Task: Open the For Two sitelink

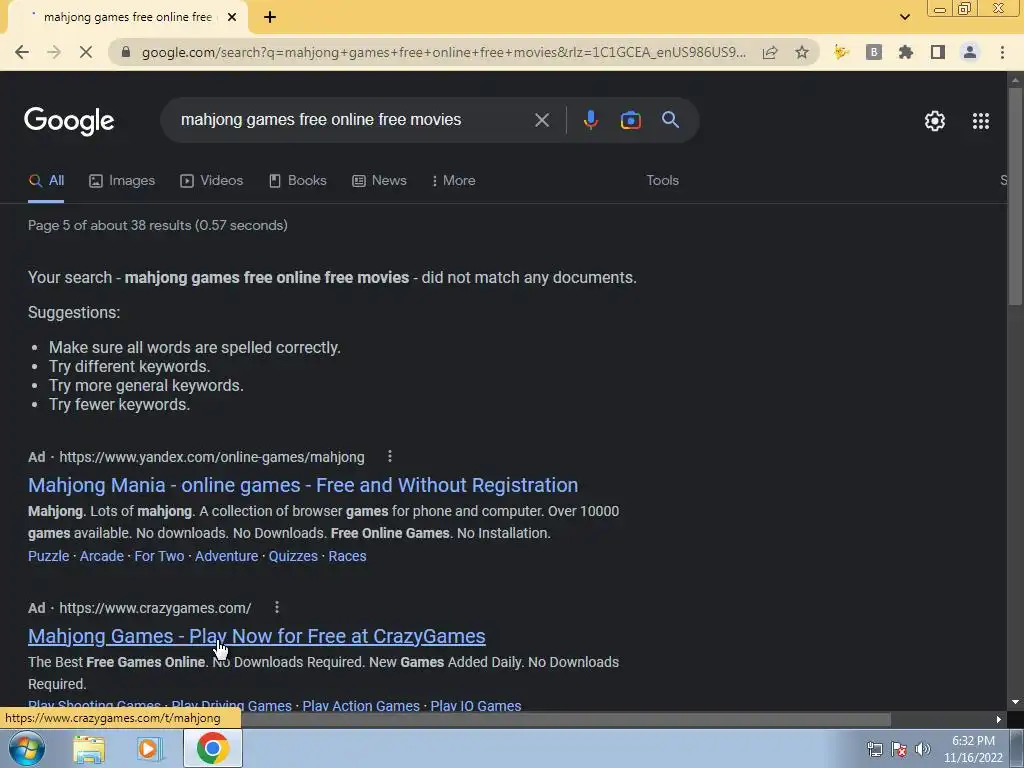Action: point(159,556)
